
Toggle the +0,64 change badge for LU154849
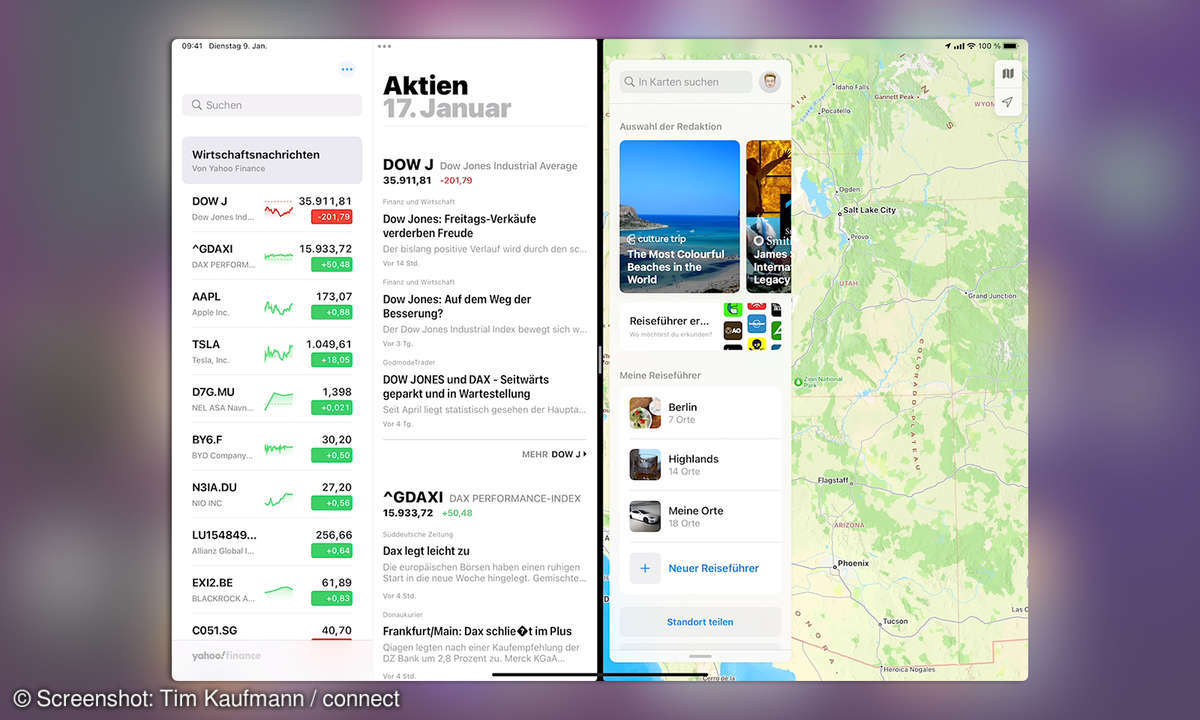click(331, 551)
